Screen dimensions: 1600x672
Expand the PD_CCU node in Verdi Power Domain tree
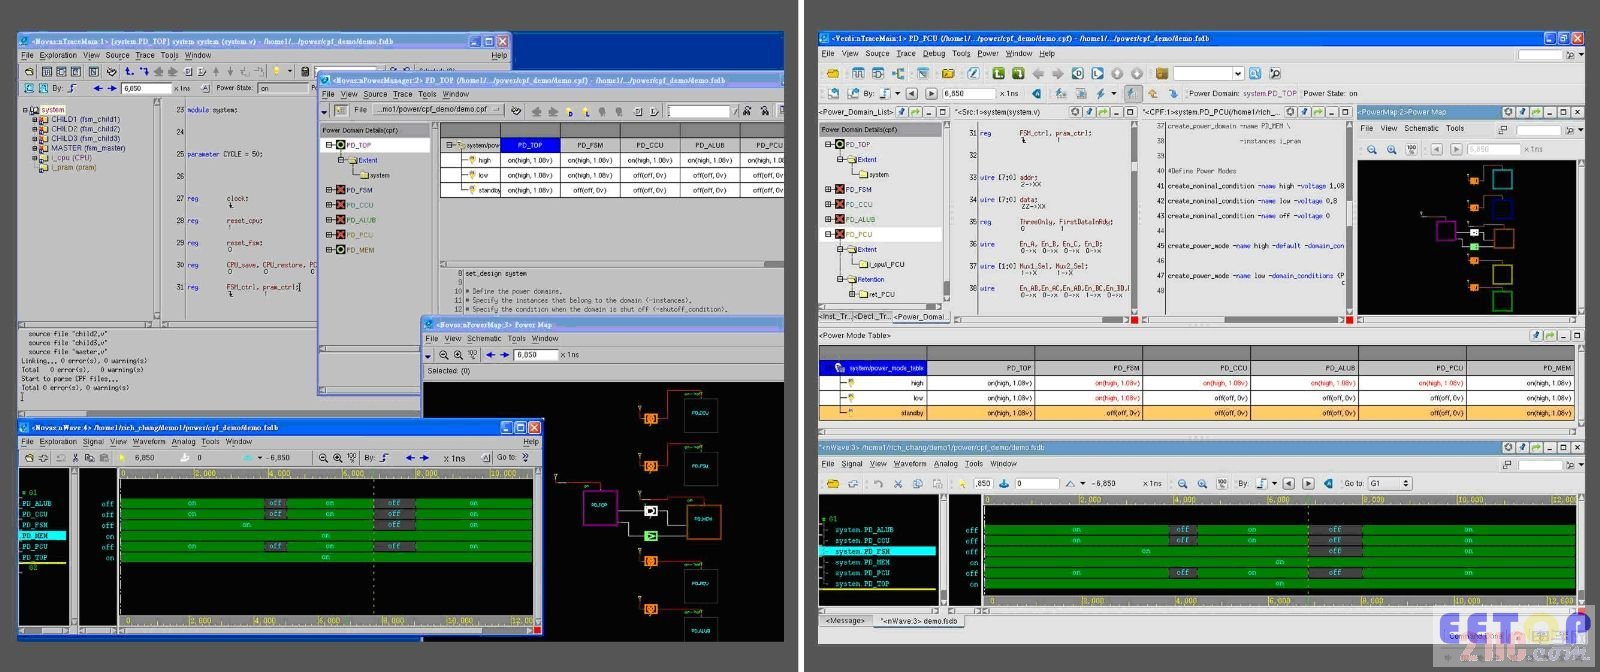tap(829, 204)
